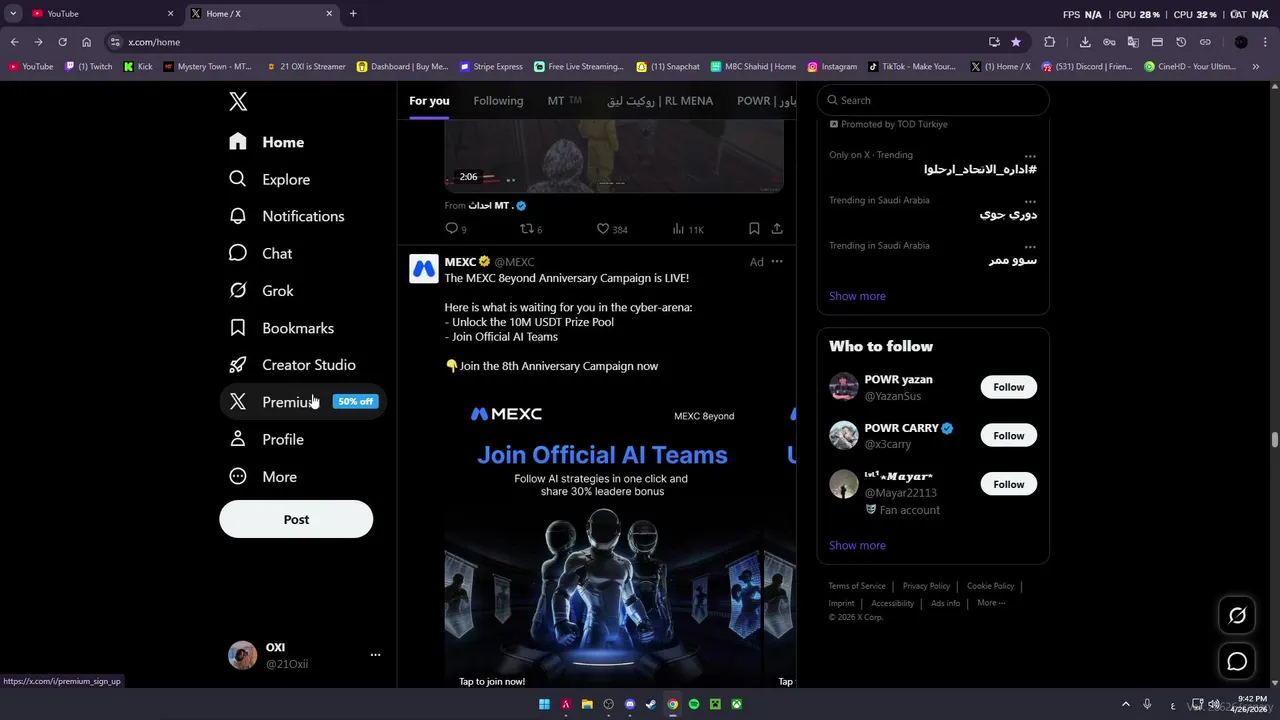1280x720 pixels.
Task: Click the X search field
Action: click(933, 100)
